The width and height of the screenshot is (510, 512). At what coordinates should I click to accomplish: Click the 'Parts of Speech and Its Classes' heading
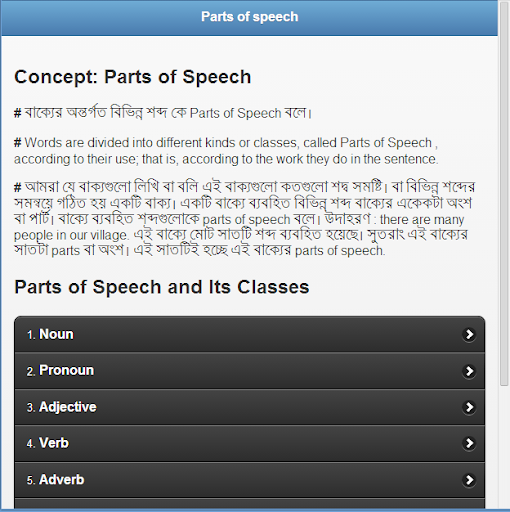point(162,287)
